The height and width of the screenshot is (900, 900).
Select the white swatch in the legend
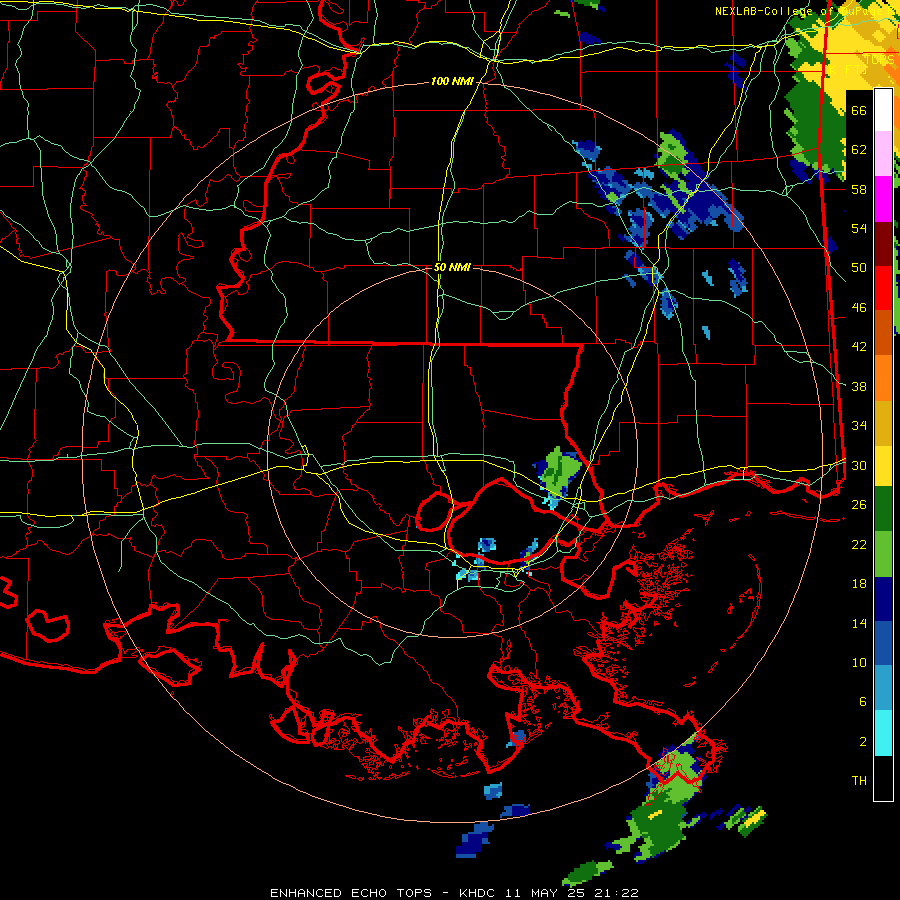tap(883, 110)
